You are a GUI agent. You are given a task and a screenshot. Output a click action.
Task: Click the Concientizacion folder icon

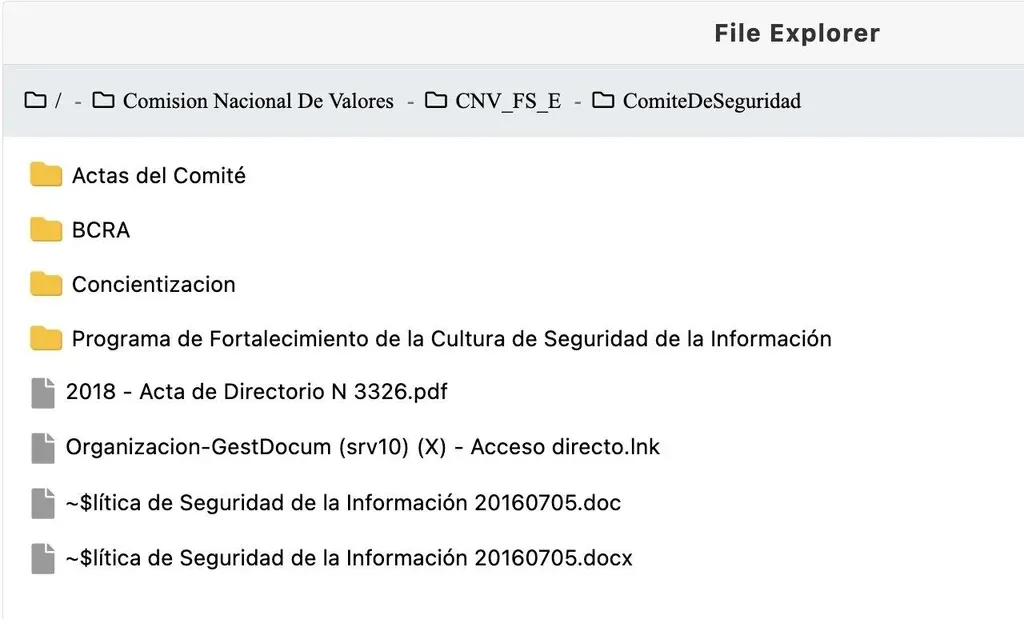click(x=46, y=285)
